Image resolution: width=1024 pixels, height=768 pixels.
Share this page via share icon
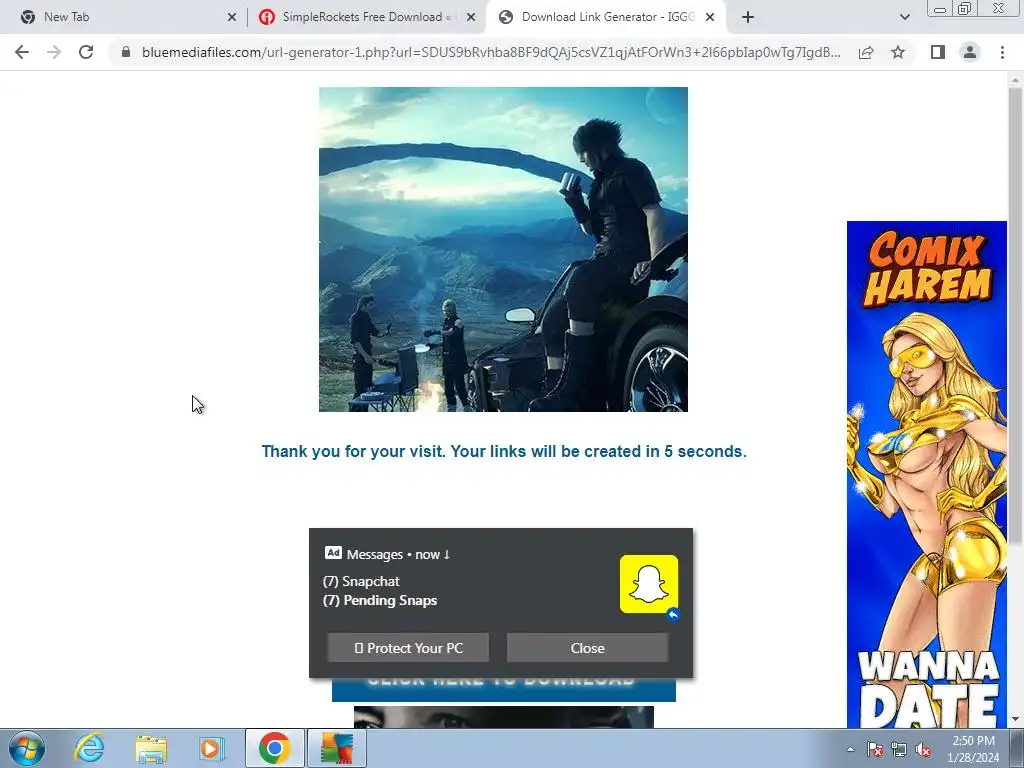click(x=866, y=52)
